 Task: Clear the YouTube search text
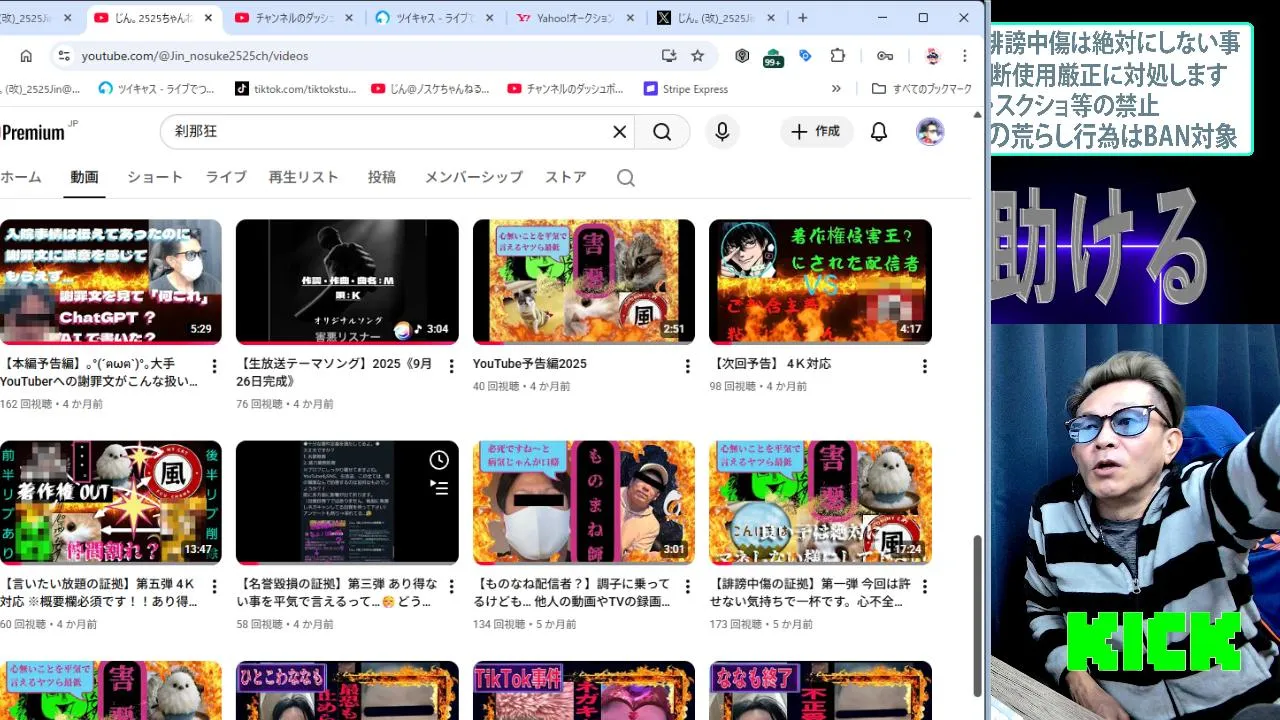pos(619,132)
